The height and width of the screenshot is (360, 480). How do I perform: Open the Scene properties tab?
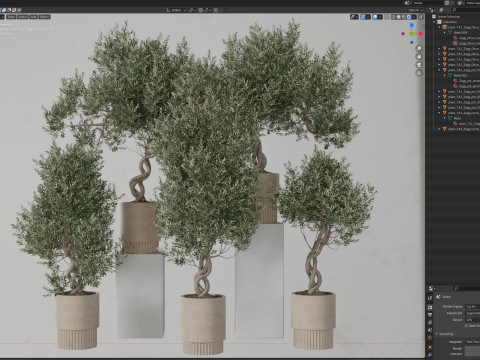430,330
